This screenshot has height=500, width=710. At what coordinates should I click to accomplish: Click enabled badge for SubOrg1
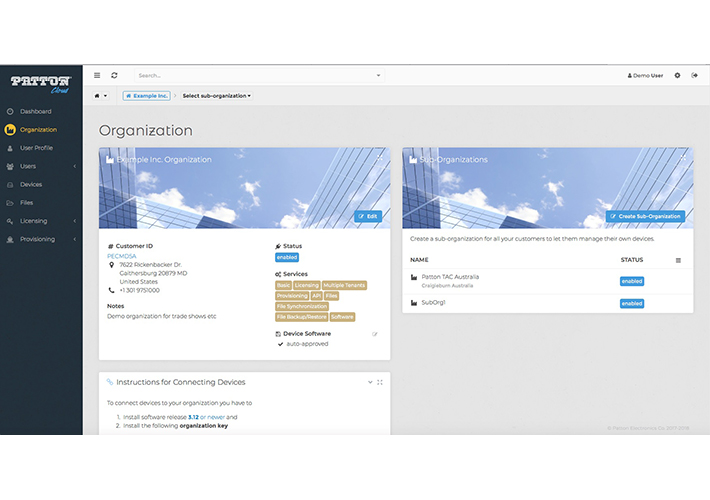(x=632, y=303)
